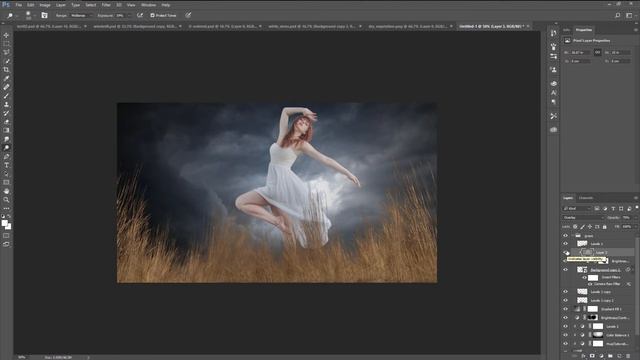This screenshot has width=640, height=360.
Task: Switch to the Channels tab
Action: click(586, 198)
